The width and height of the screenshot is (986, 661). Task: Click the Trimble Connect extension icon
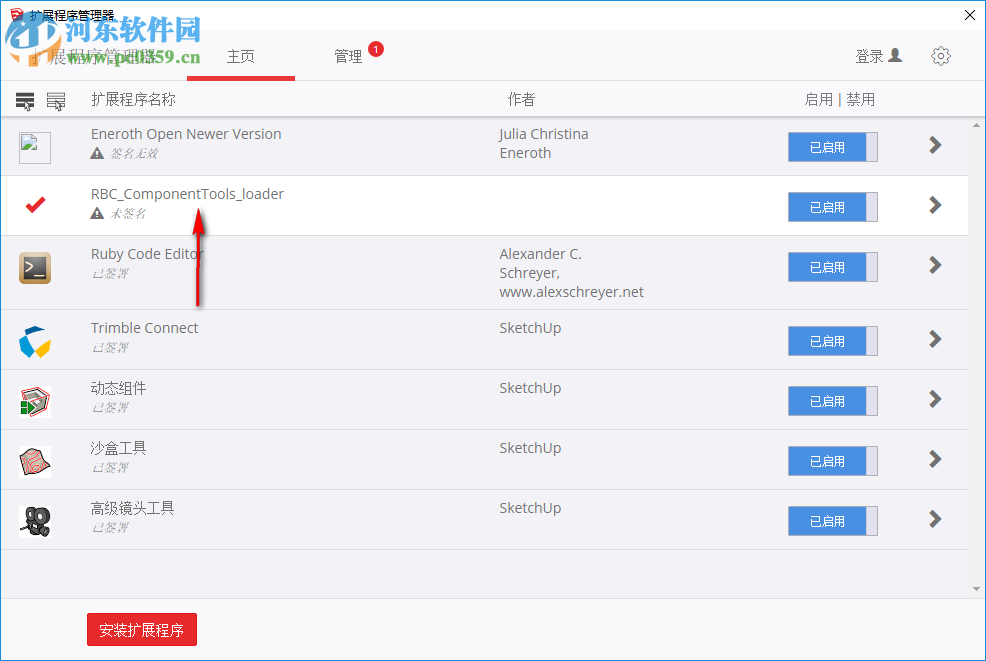pyautogui.click(x=34, y=340)
